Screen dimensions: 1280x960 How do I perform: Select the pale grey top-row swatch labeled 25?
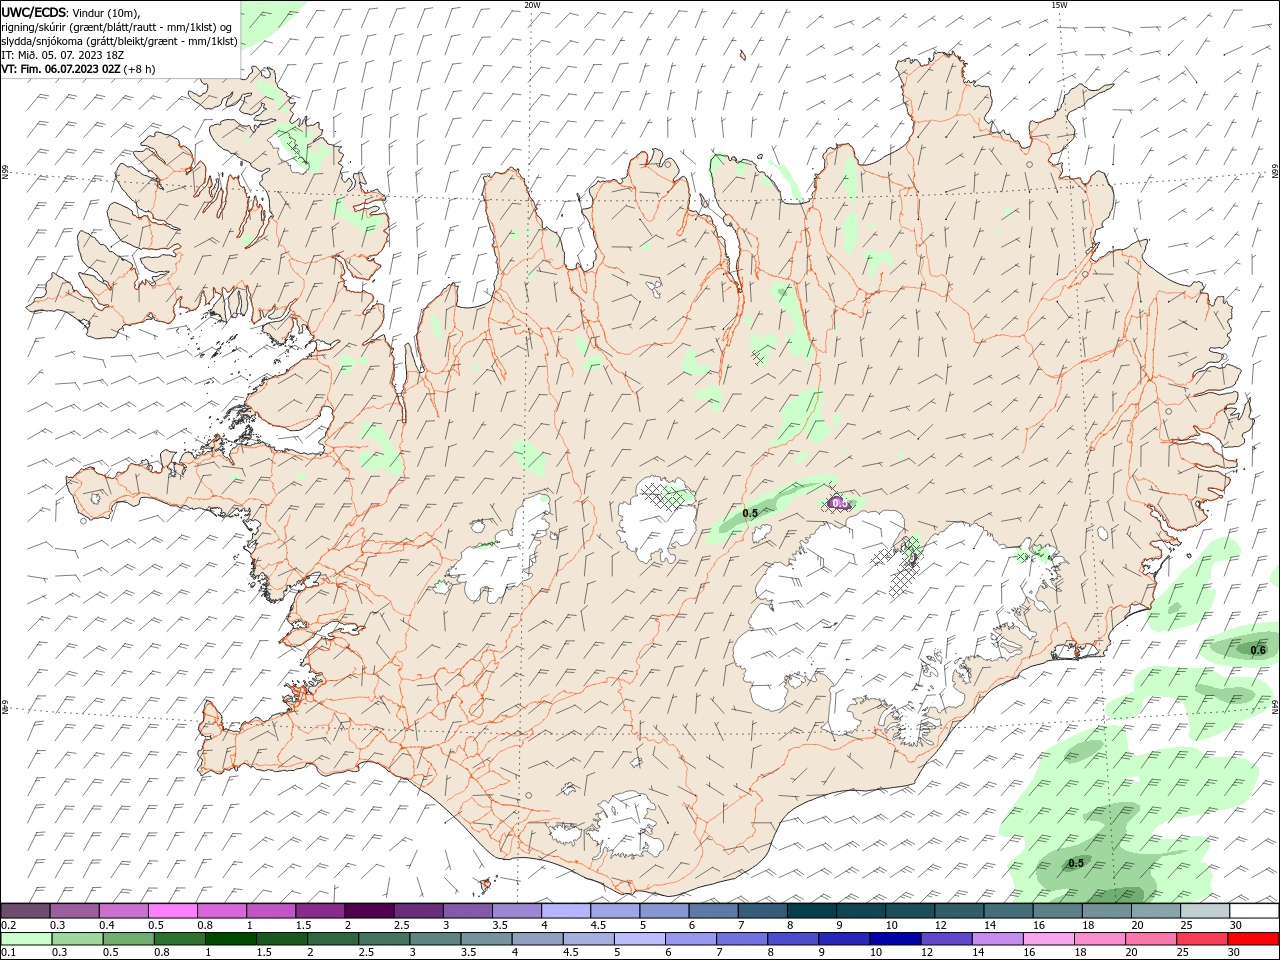(1205, 910)
